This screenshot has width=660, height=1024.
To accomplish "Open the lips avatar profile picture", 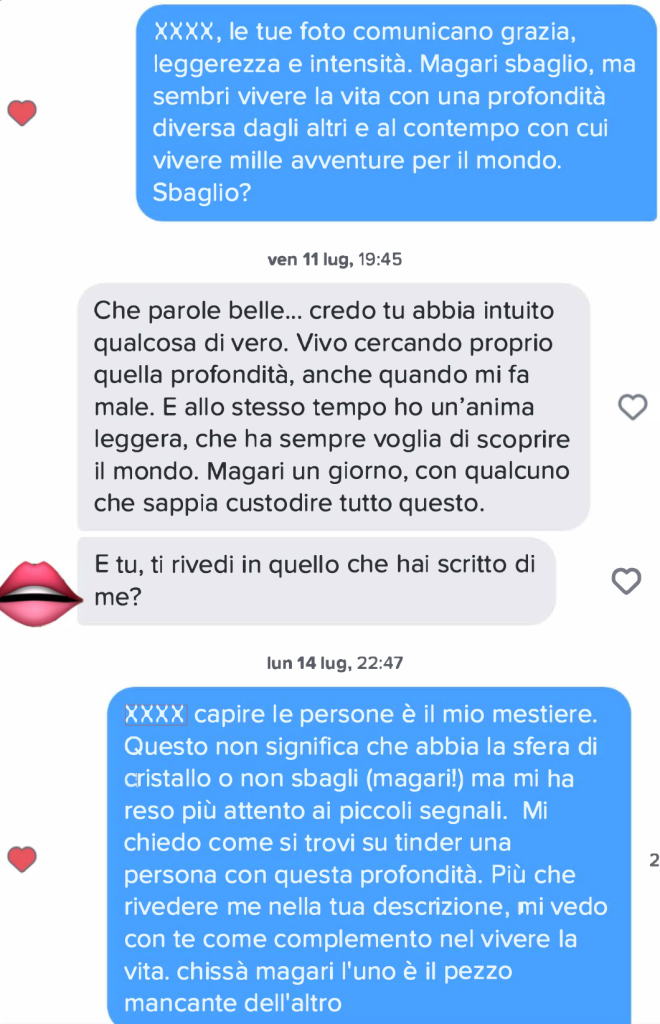I will click(39, 594).
